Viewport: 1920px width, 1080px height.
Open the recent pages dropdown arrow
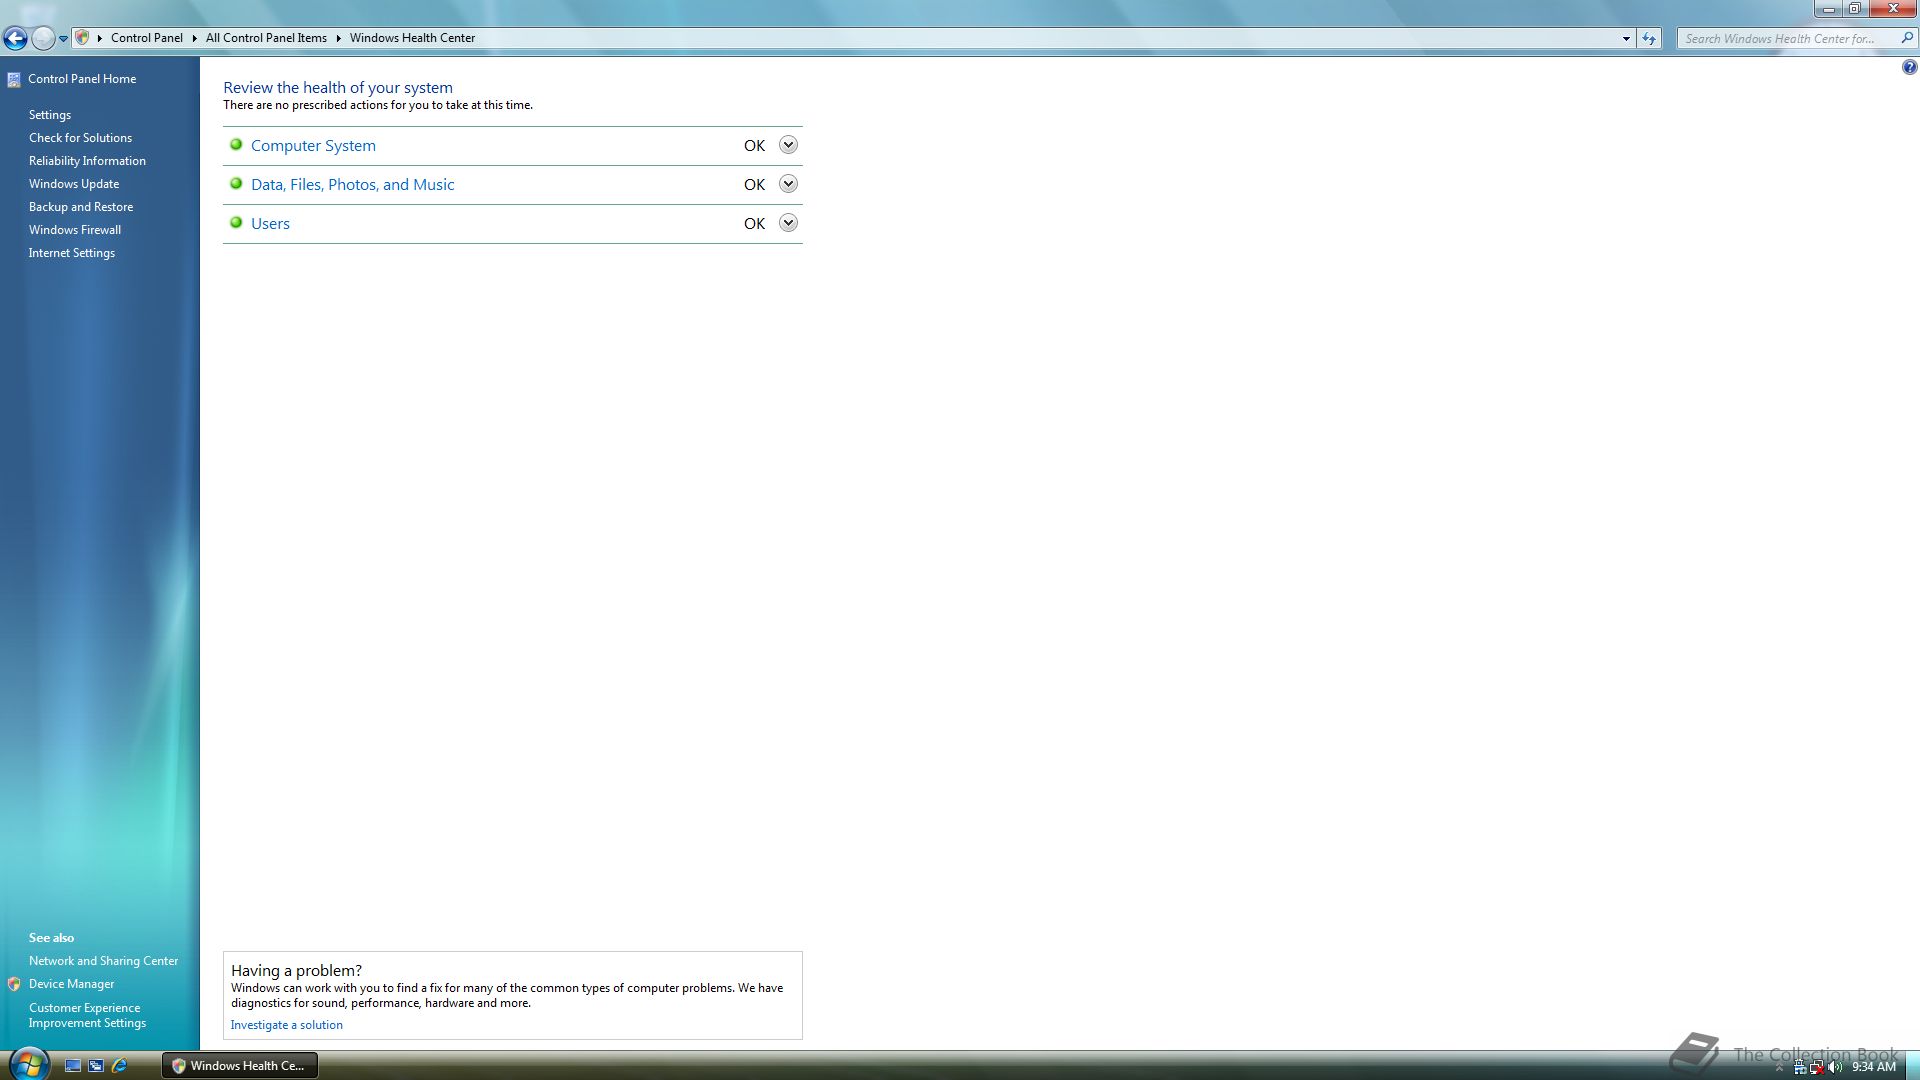pos(63,39)
